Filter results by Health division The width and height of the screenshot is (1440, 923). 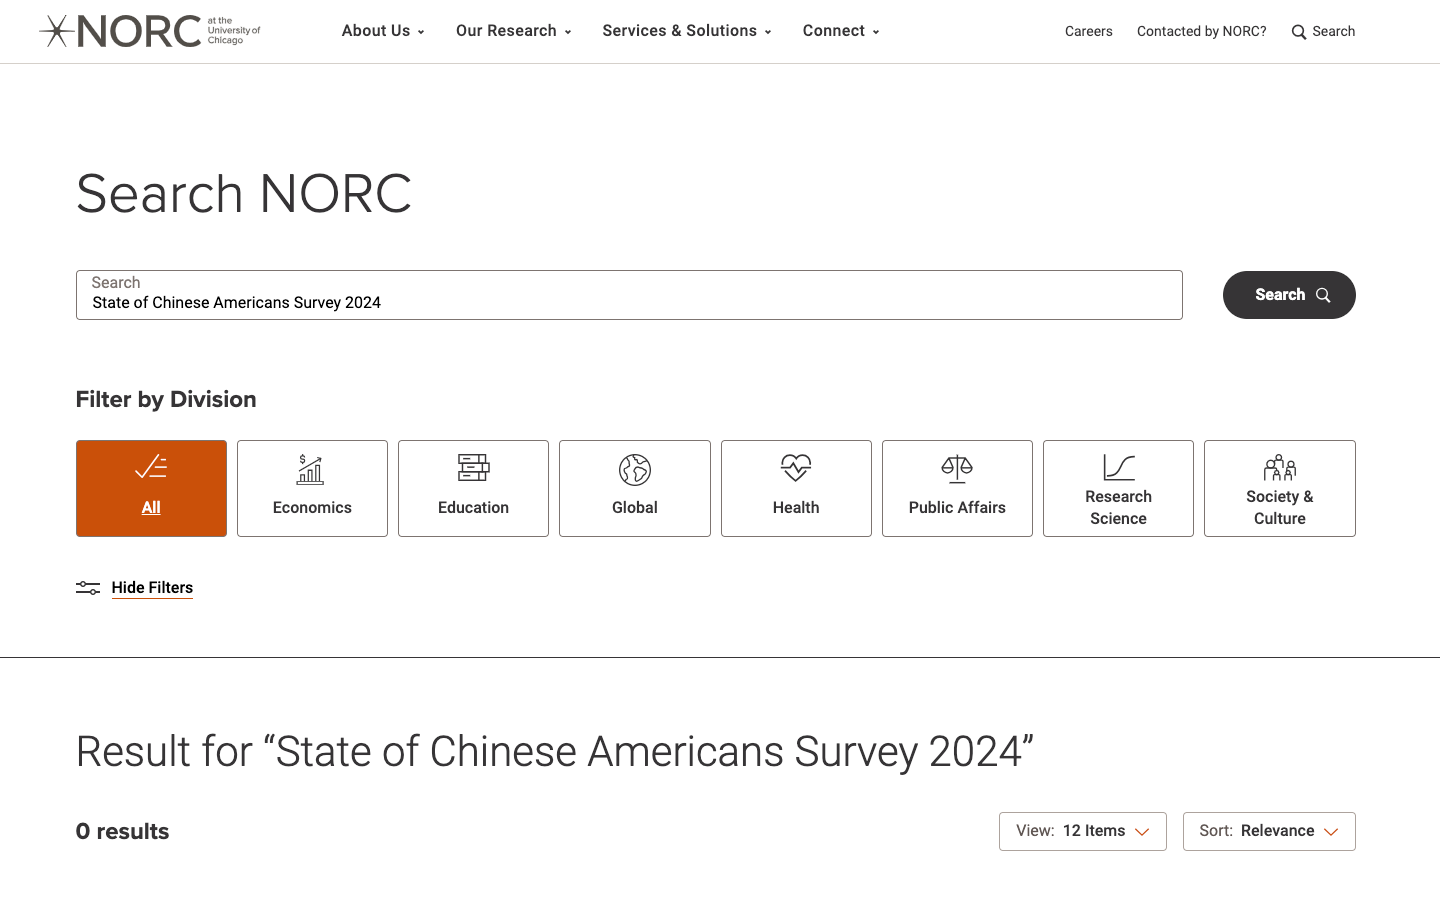(796, 488)
